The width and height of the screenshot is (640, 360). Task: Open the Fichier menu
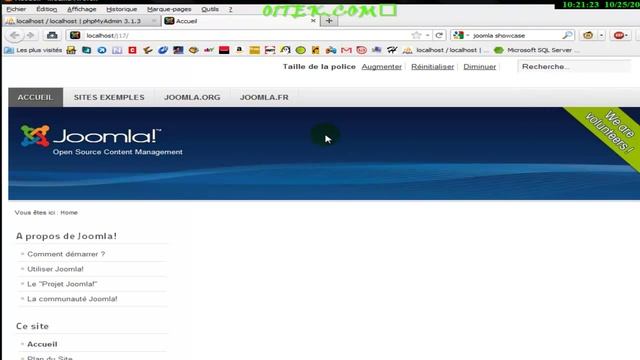coord(16,9)
